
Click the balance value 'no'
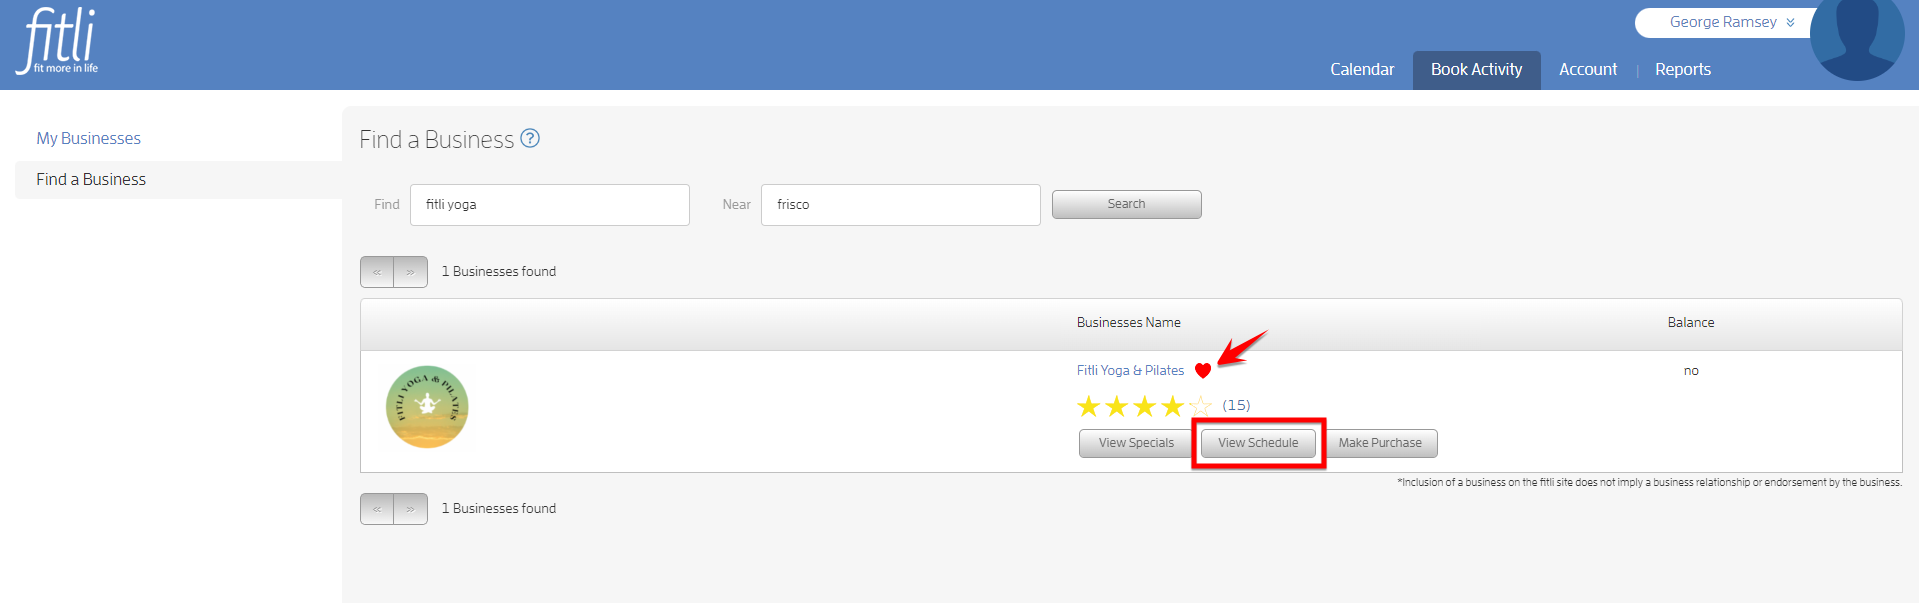click(1691, 371)
